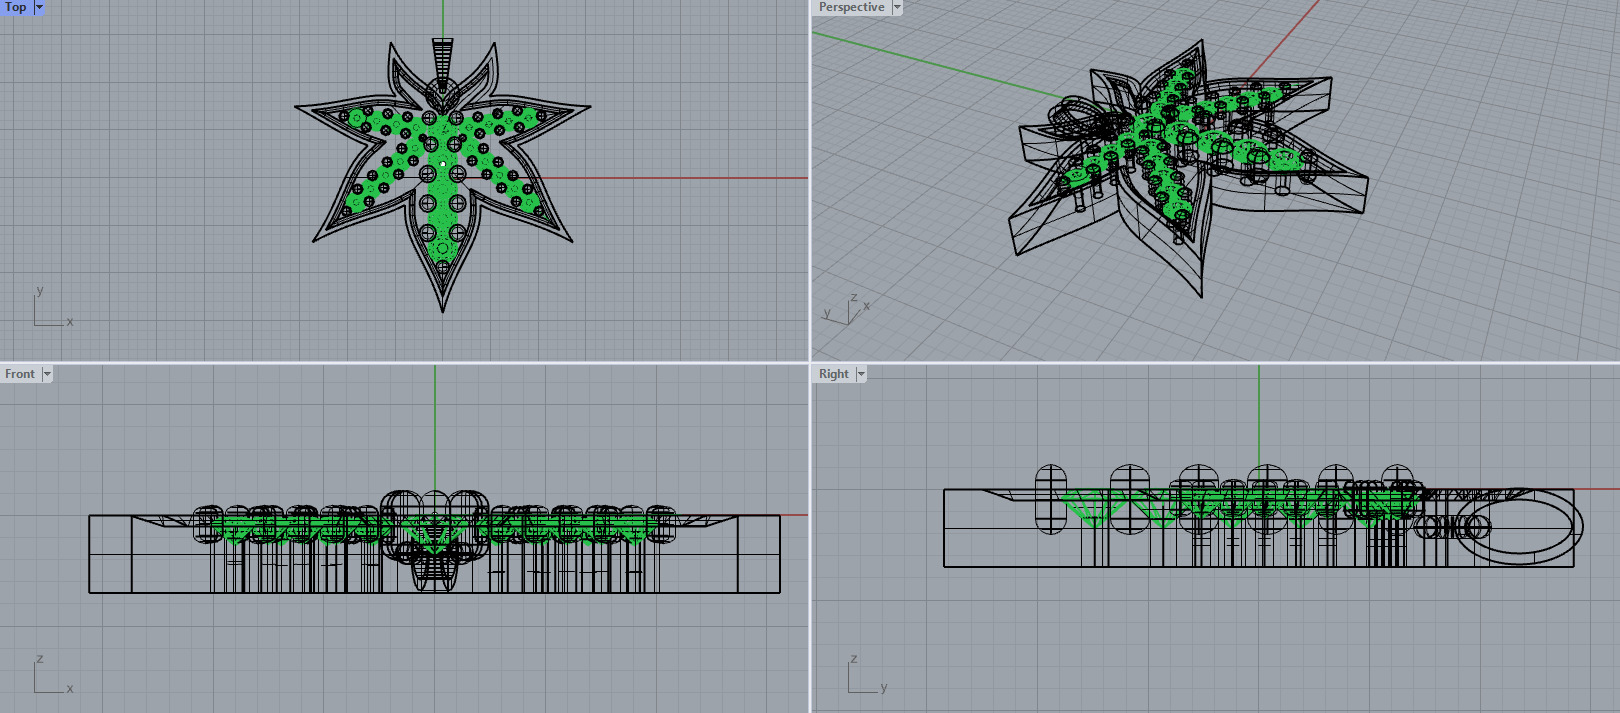
Task: Click the Right viewport title label
Action: click(x=834, y=374)
